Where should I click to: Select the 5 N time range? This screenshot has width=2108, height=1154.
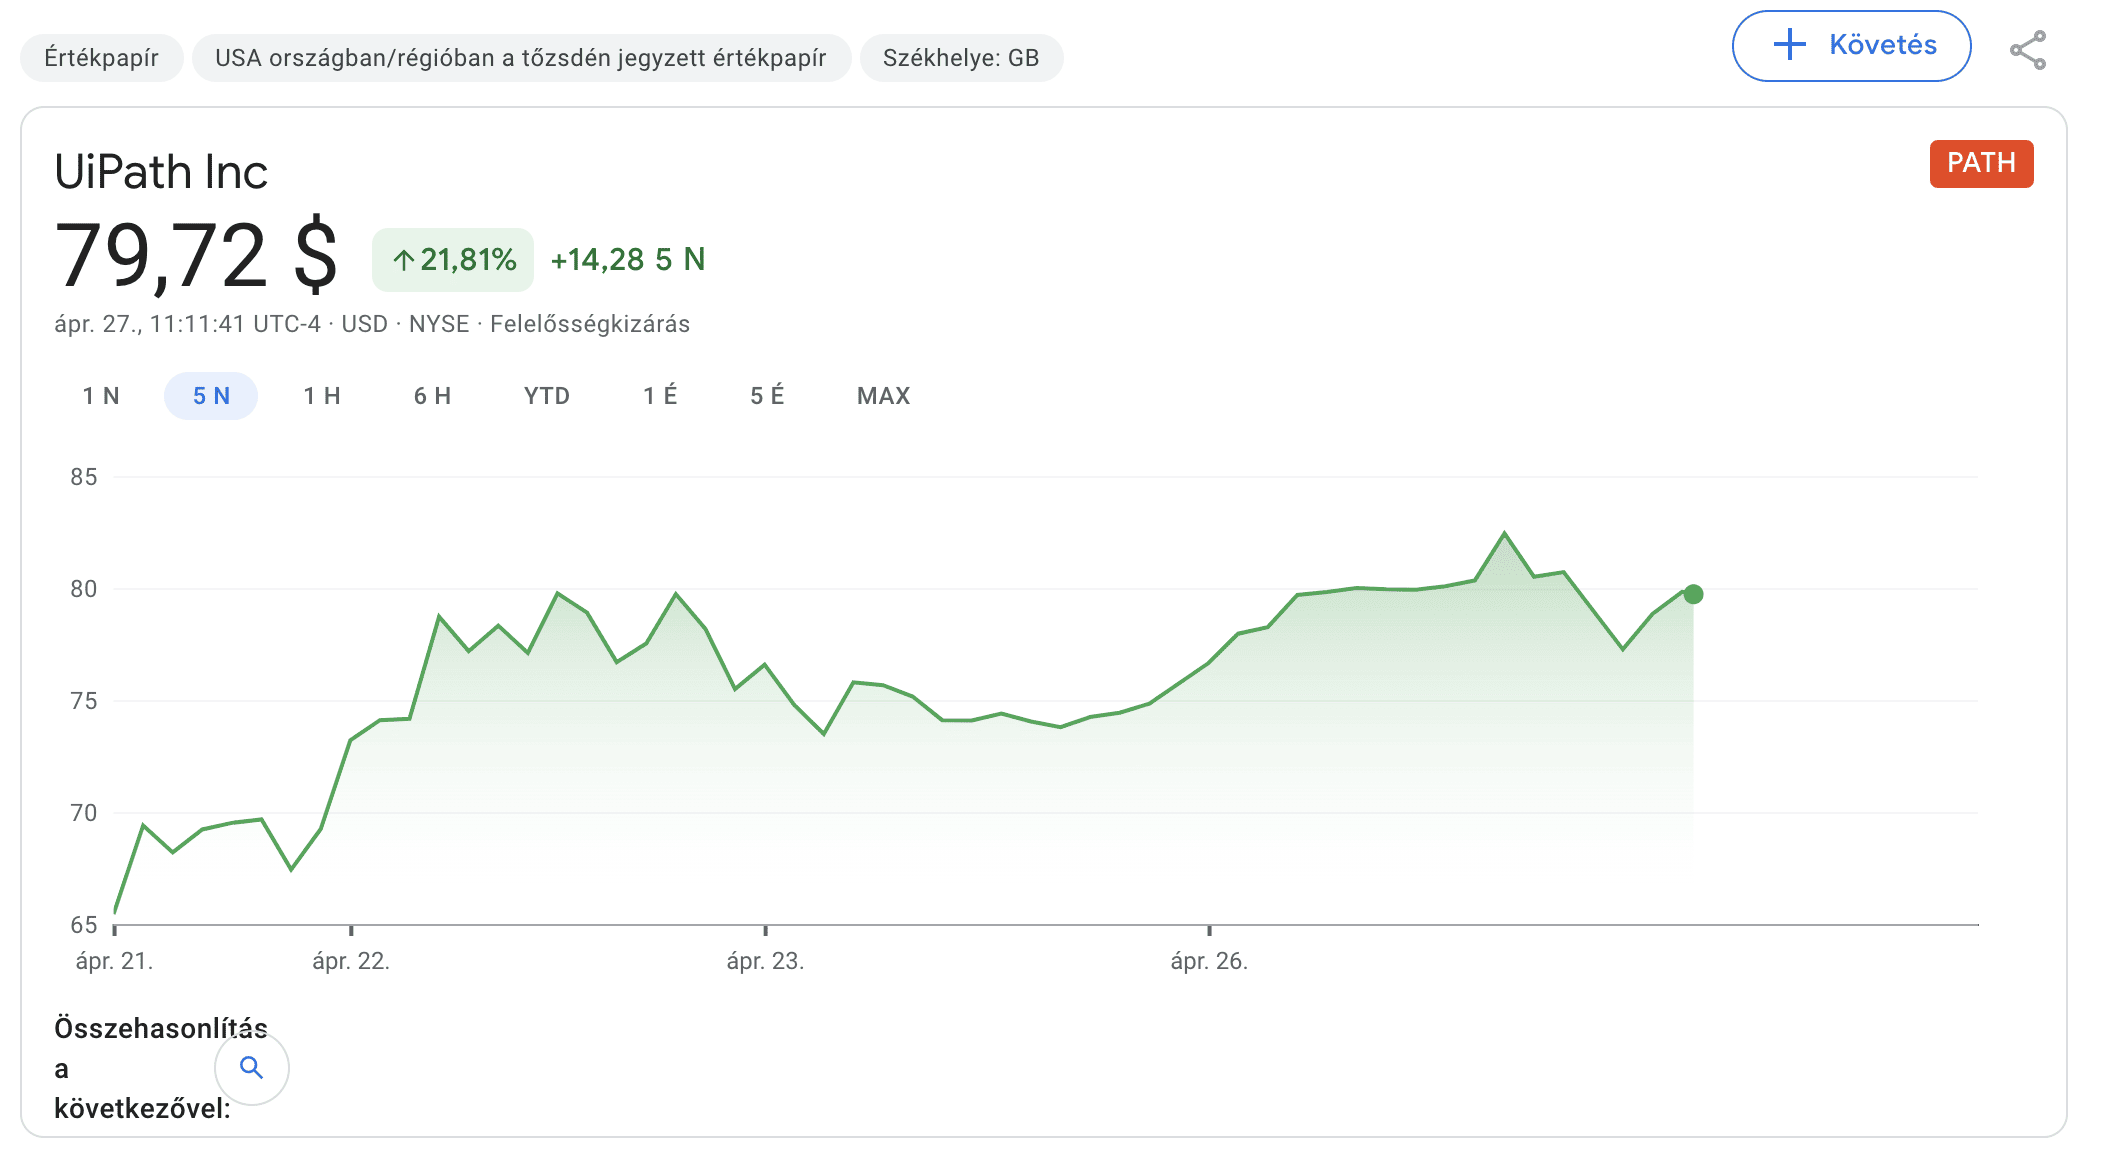(x=211, y=396)
